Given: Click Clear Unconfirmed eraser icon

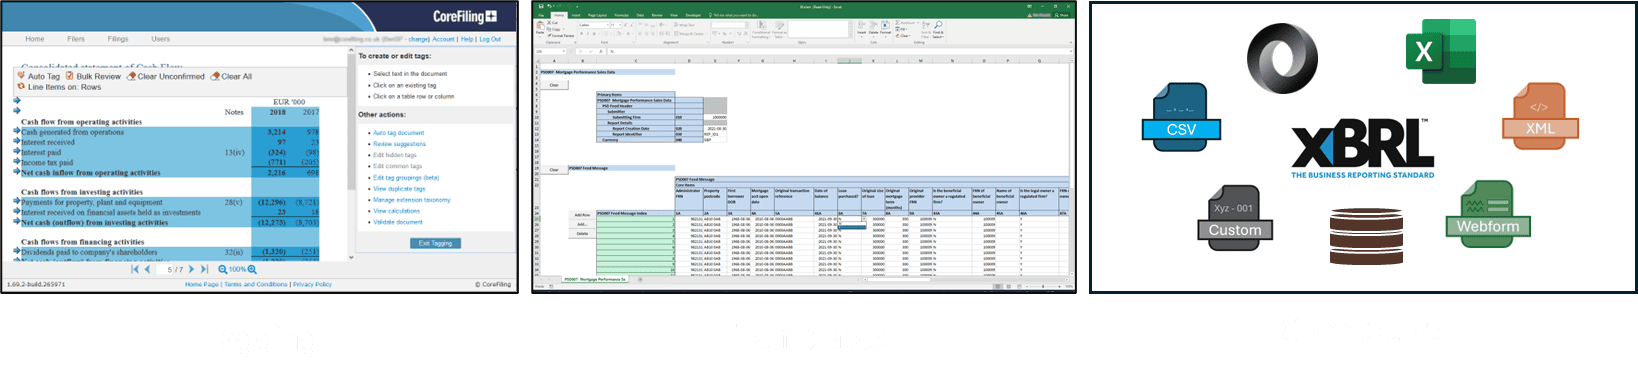Looking at the screenshot, I should (x=131, y=76).
